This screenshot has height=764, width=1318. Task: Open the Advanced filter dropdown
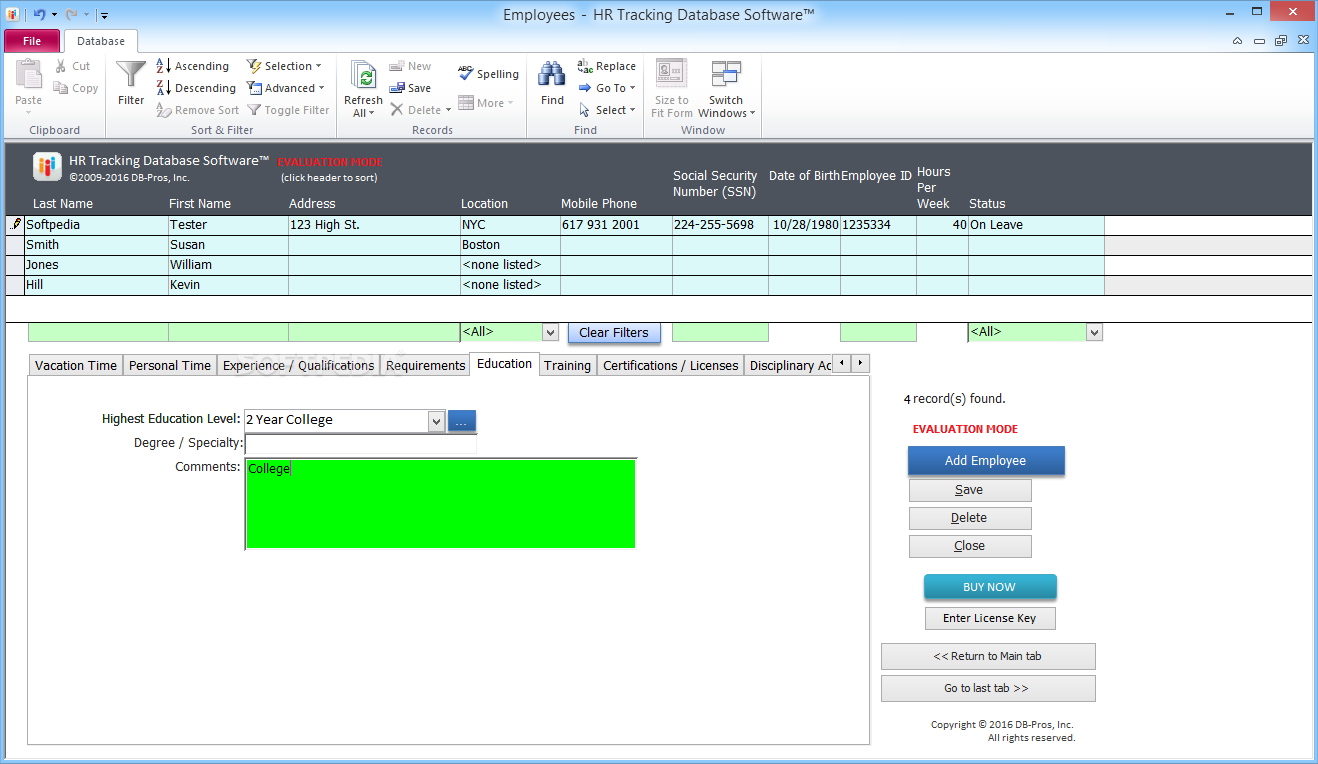click(x=286, y=88)
